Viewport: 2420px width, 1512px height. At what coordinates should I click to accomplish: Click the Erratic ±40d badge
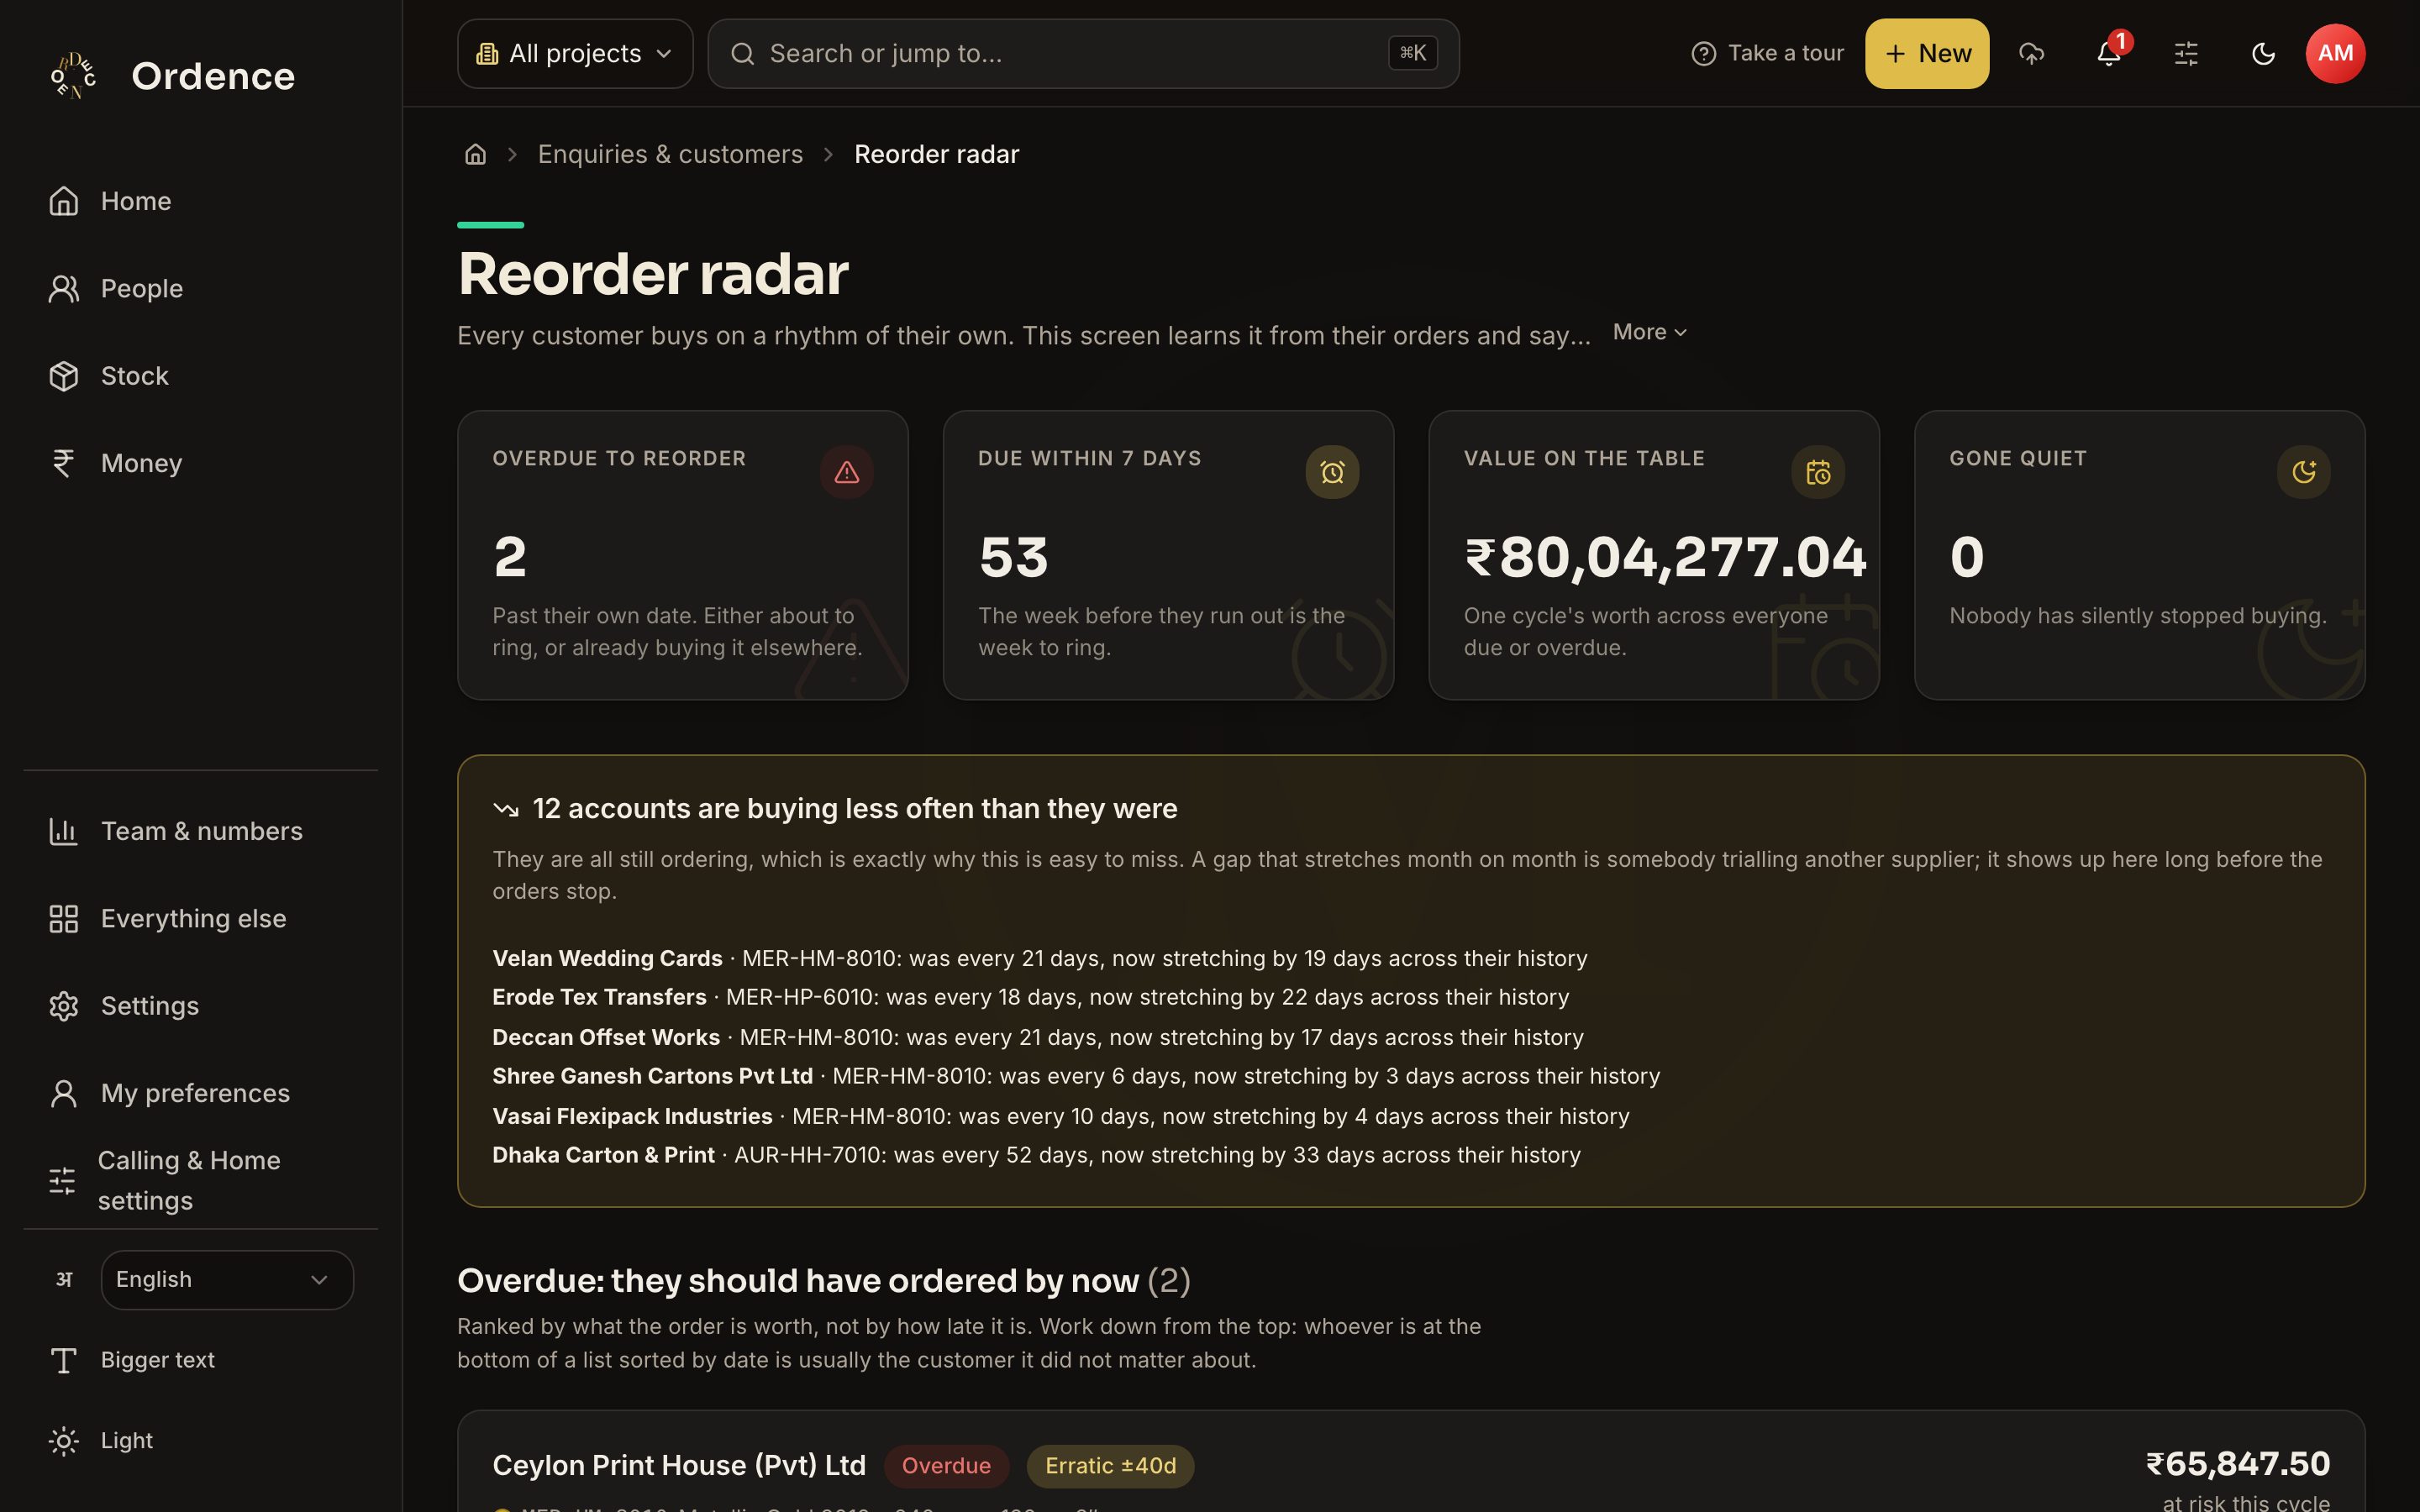pos(1110,1466)
